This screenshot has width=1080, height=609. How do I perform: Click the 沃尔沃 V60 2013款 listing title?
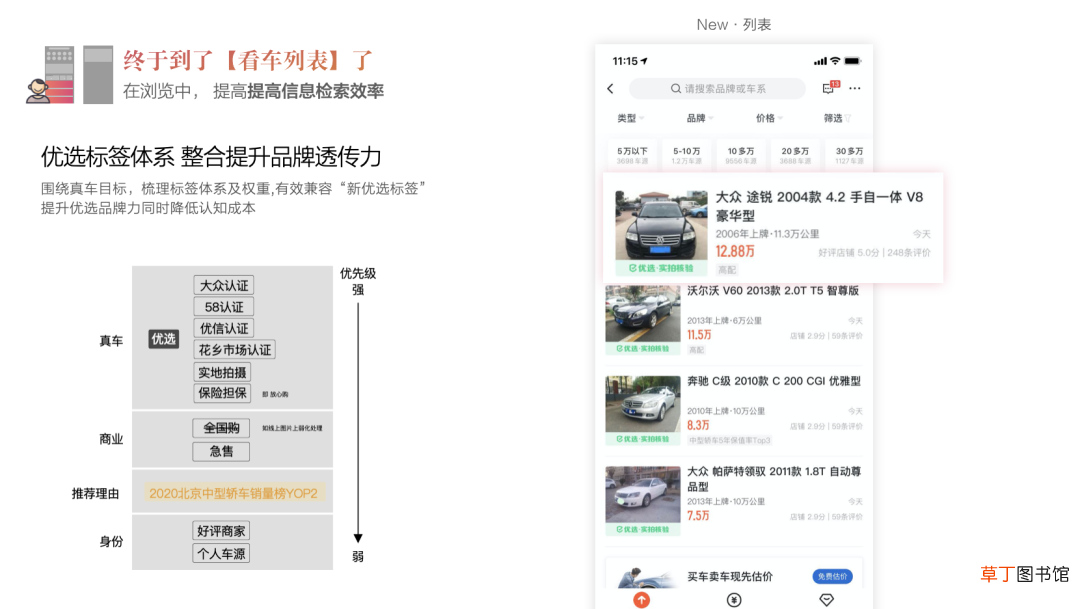tap(773, 291)
